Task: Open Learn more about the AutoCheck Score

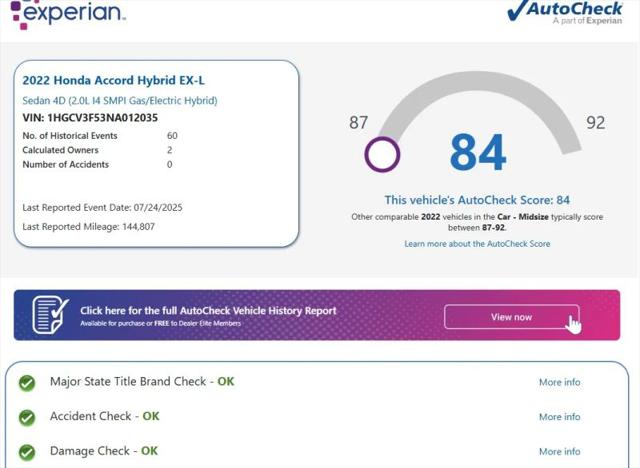Action: click(477, 244)
